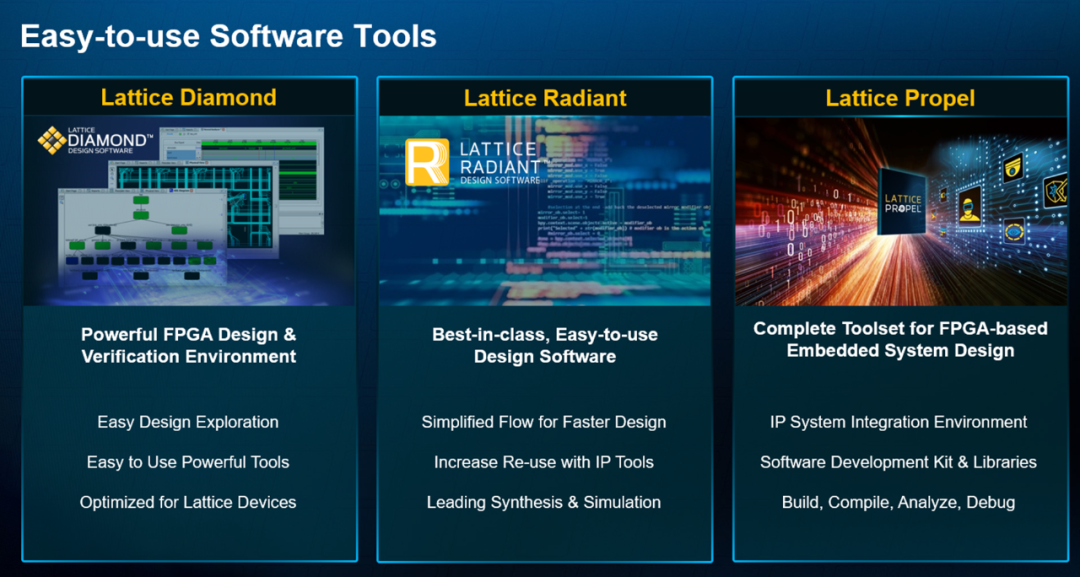The height and width of the screenshot is (577, 1080).
Task: Click 'Easy Design Exploration' line
Action: 188,422
